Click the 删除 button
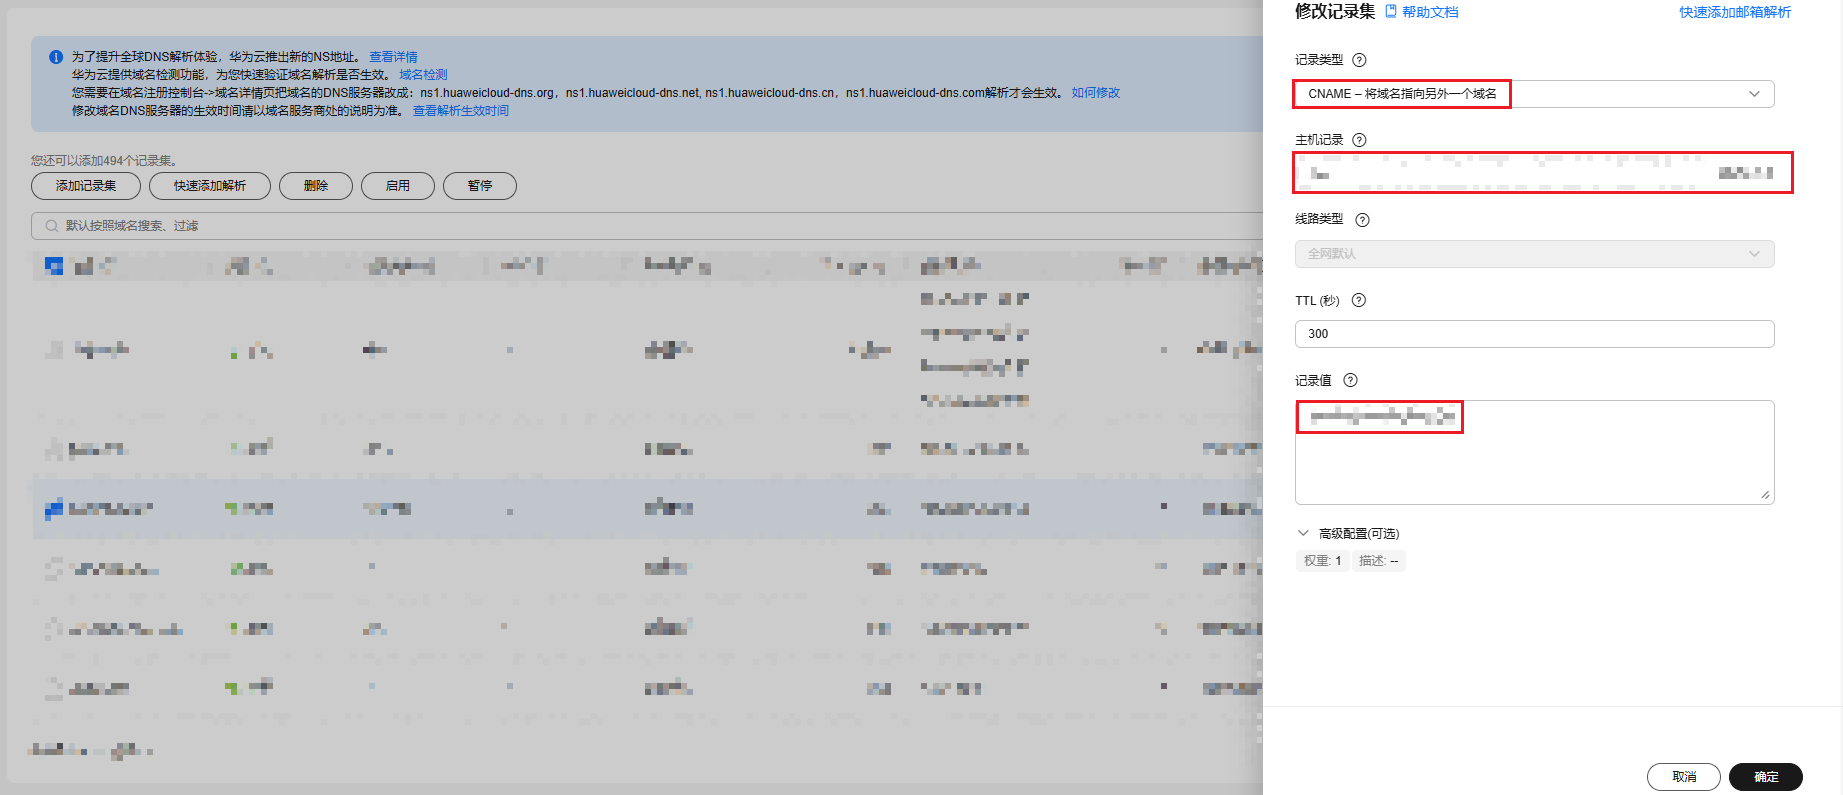 [316, 186]
